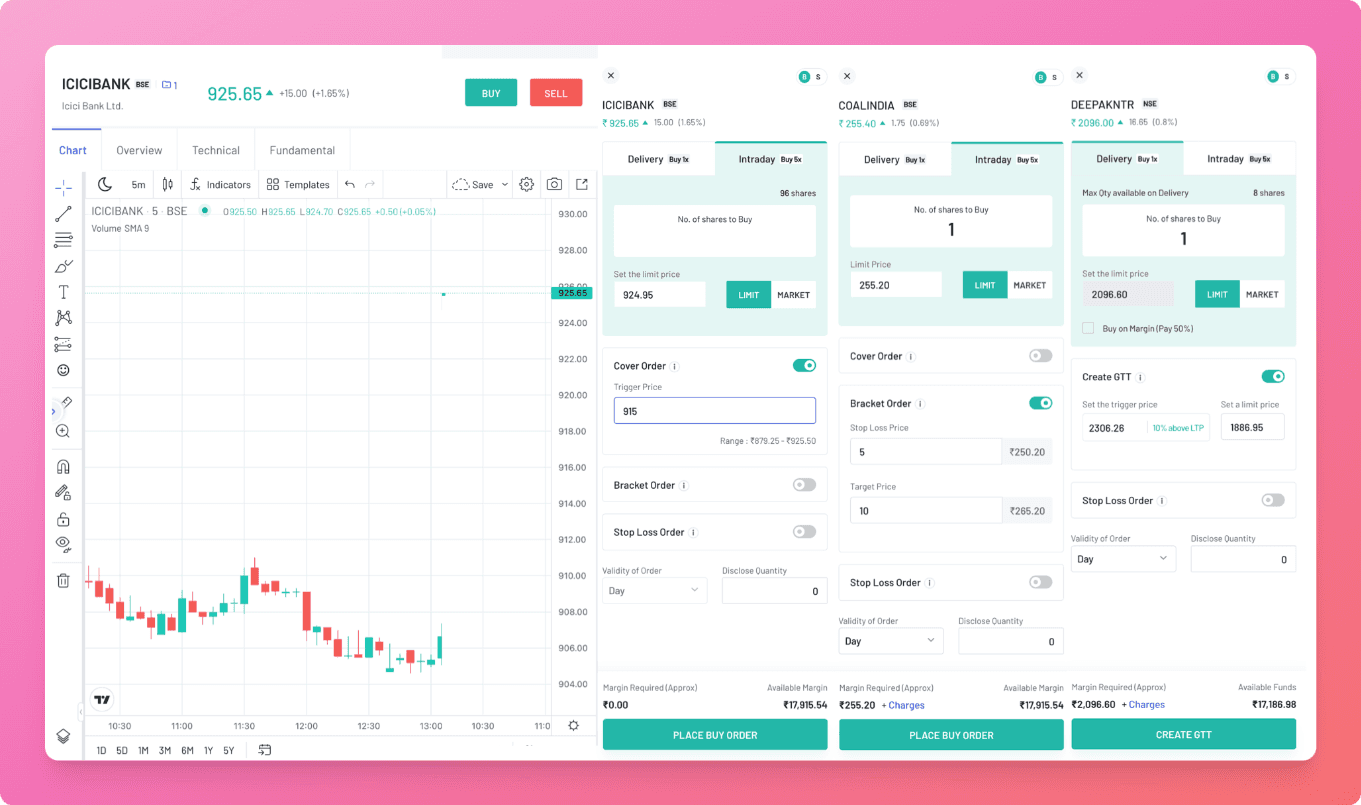Viewport: 1361px width, 805px height.
Task: Select COALINDIA Delivery Buy 1x tab
Action: (894, 159)
